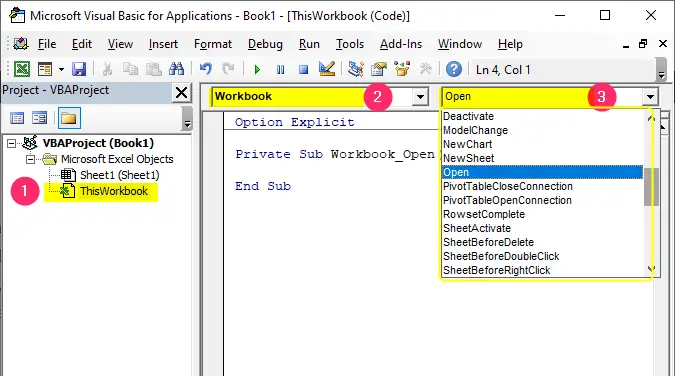Choose SheetBeforeRightClick from the list
Viewport: 675px width, 376px height.
coord(542,270)
